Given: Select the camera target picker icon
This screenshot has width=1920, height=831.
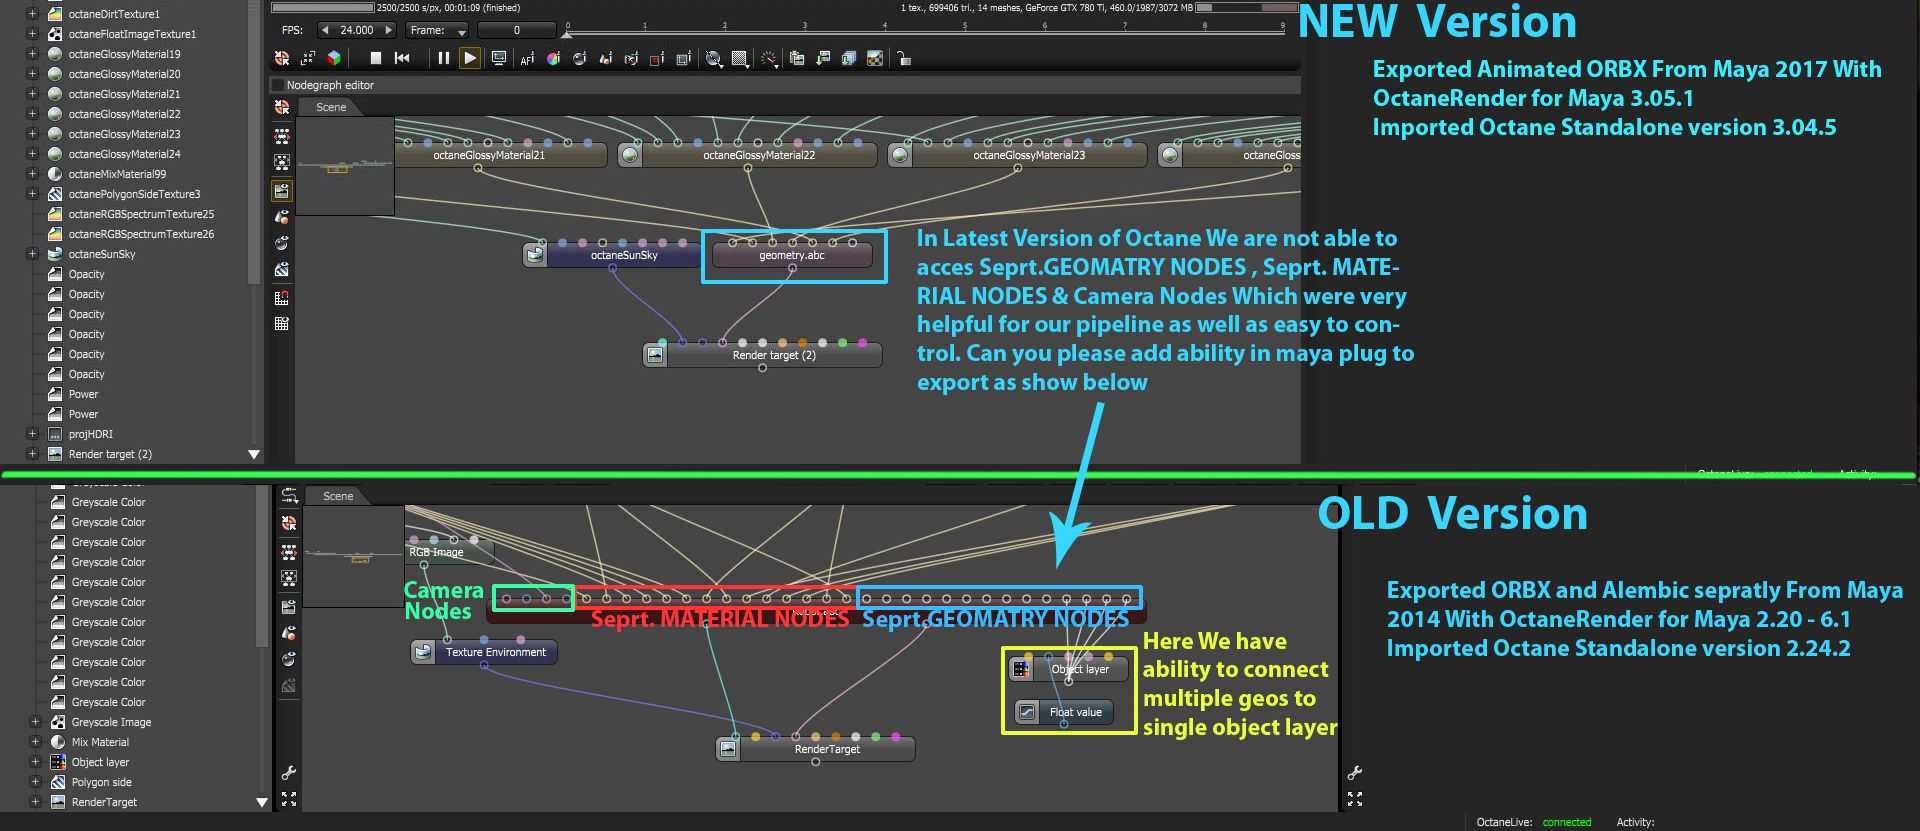Looking at the screenshot, I should (x=631, y=59).
